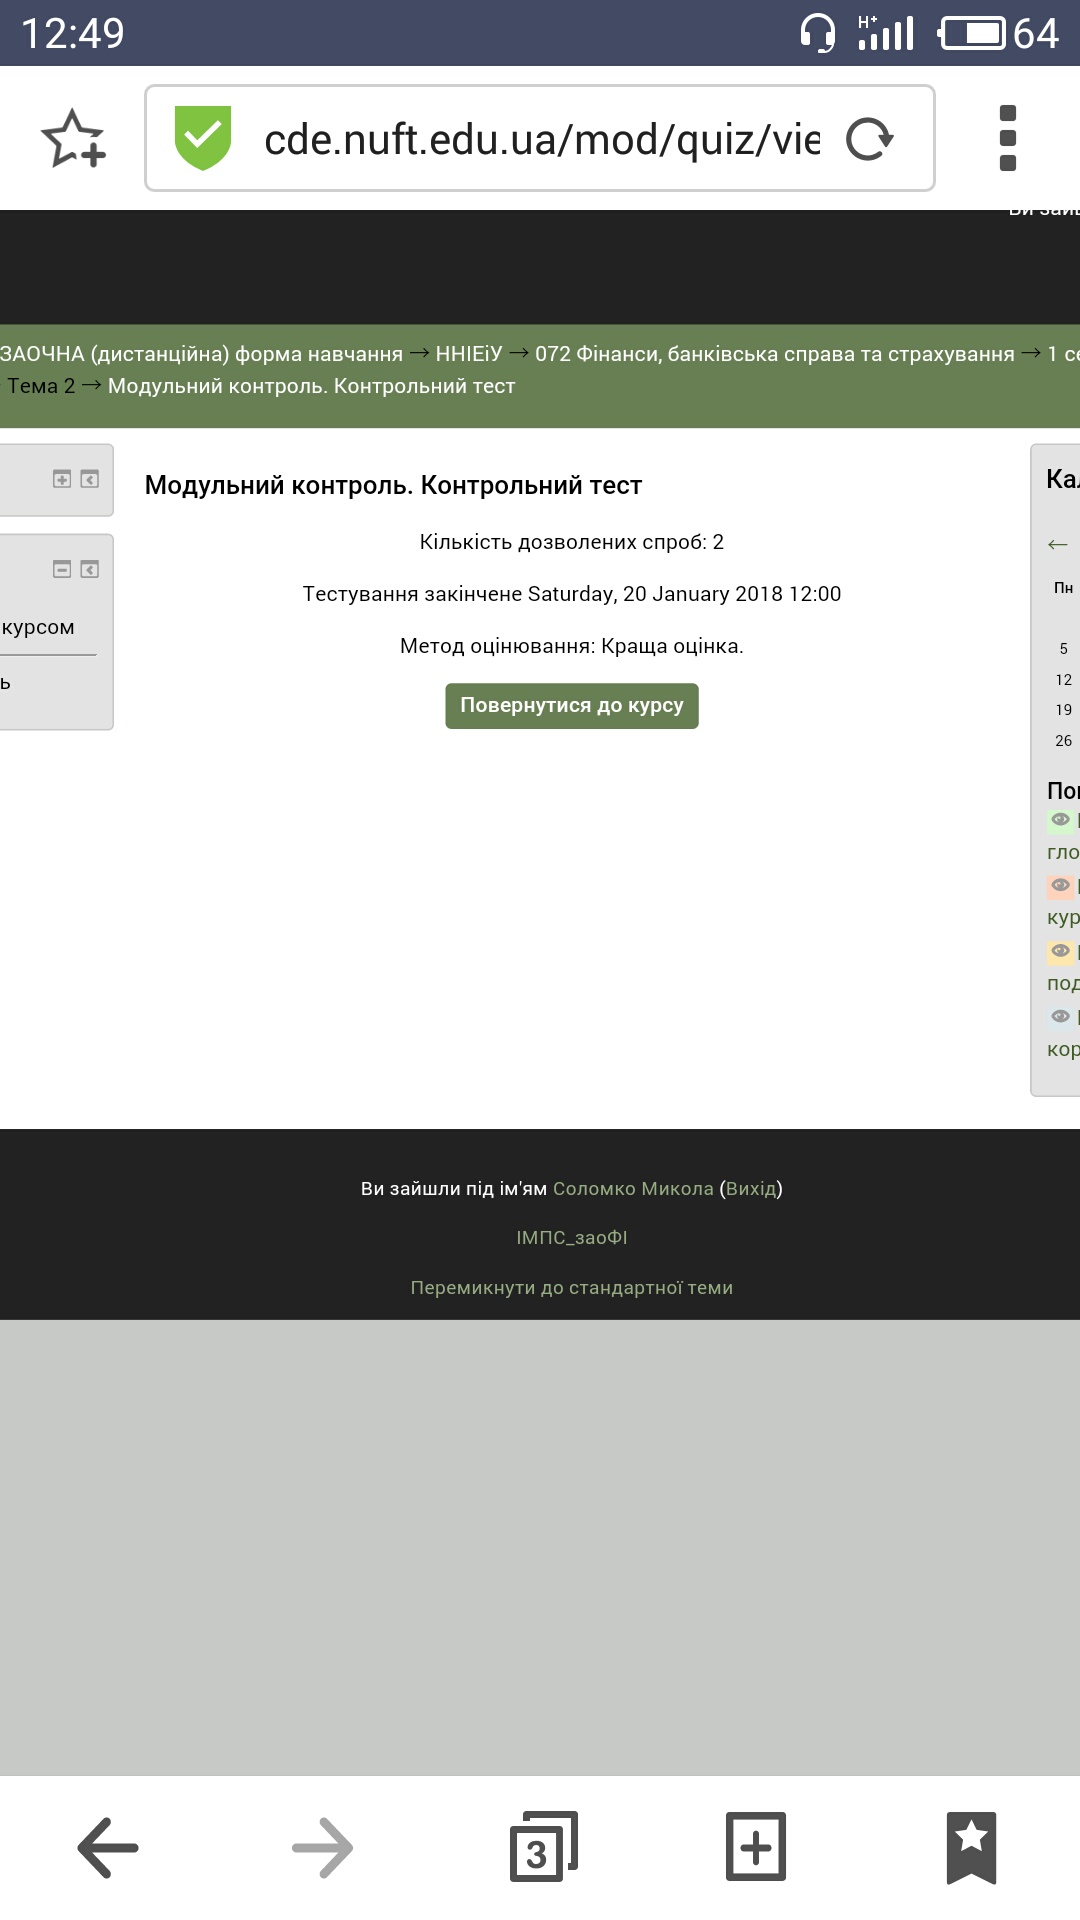1080x1920 pixels.
Task: Open '072 Фінанси, банківська справа та страхування' breadcrumb
Action: pos(774,354)
